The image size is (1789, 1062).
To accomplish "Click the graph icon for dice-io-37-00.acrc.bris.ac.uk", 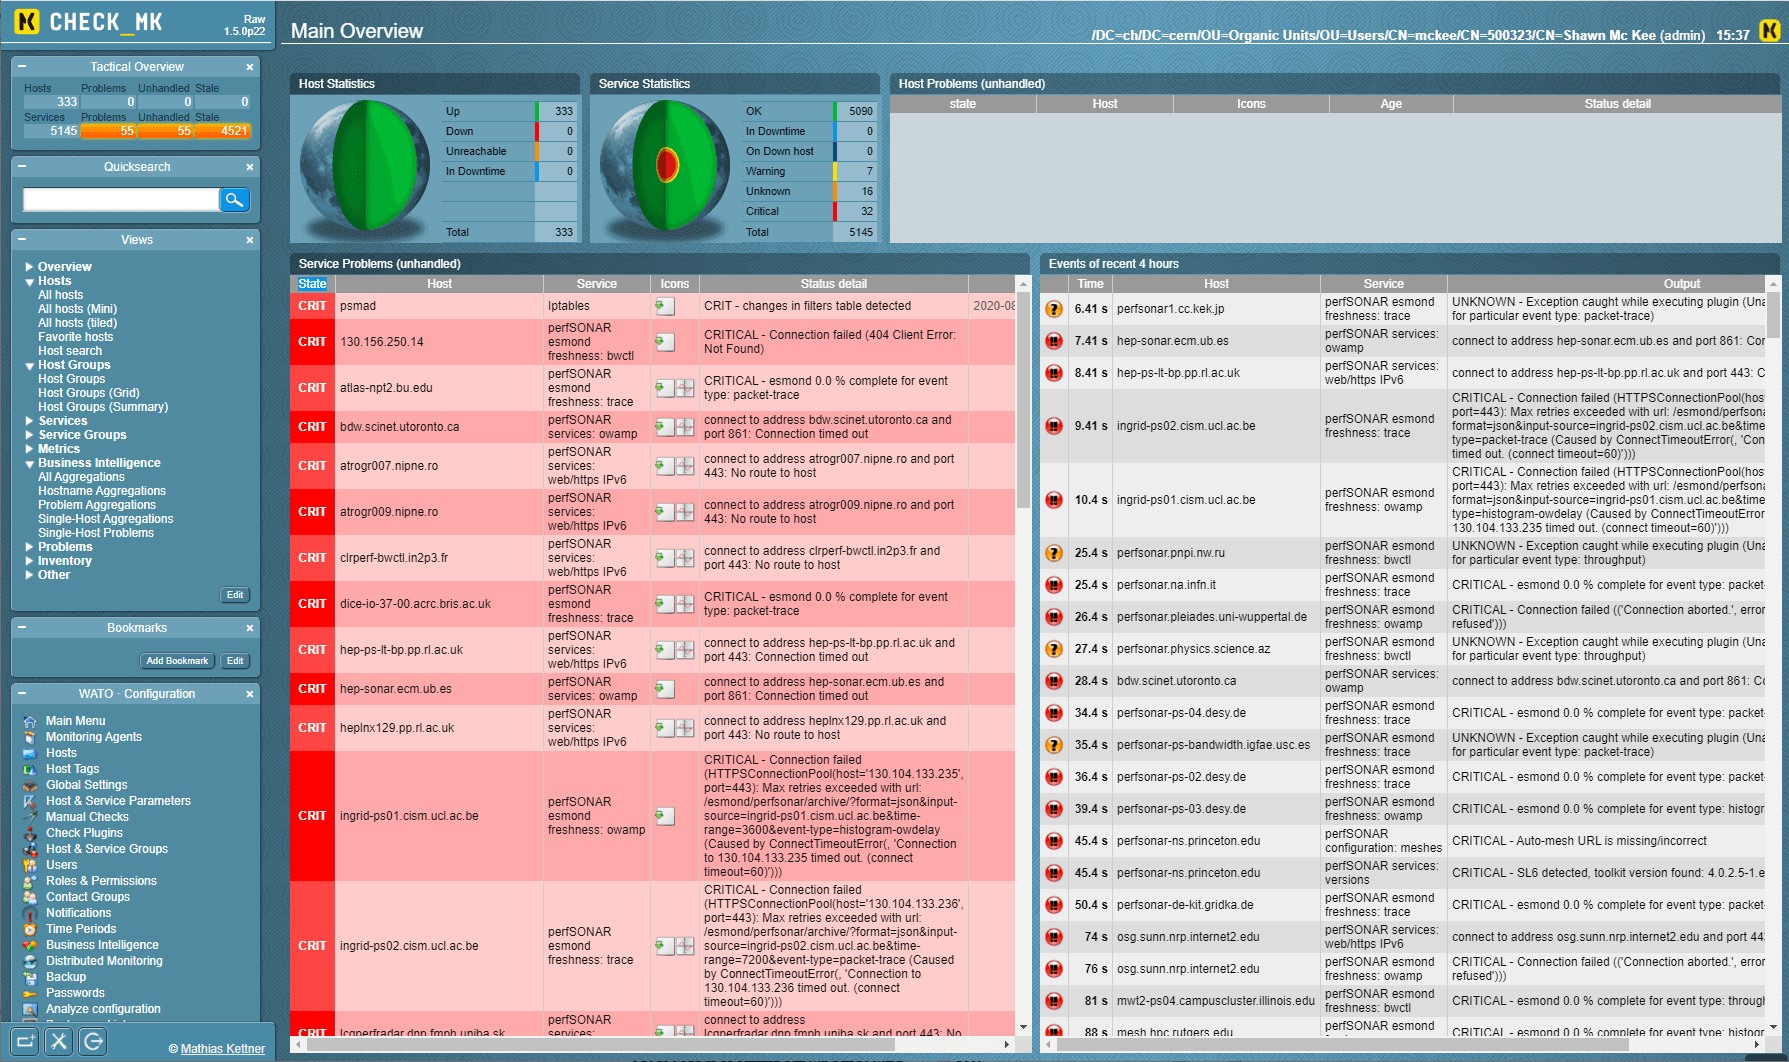I will click(685, 604).
